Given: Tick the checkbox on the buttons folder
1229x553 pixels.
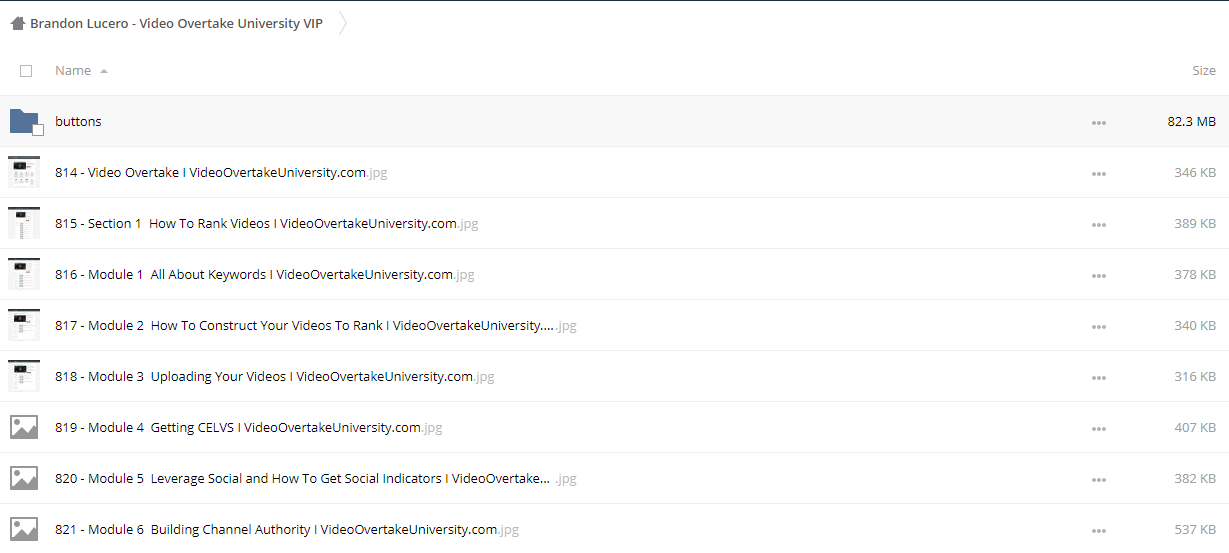Looking at the screenshot, I should 38,130.
